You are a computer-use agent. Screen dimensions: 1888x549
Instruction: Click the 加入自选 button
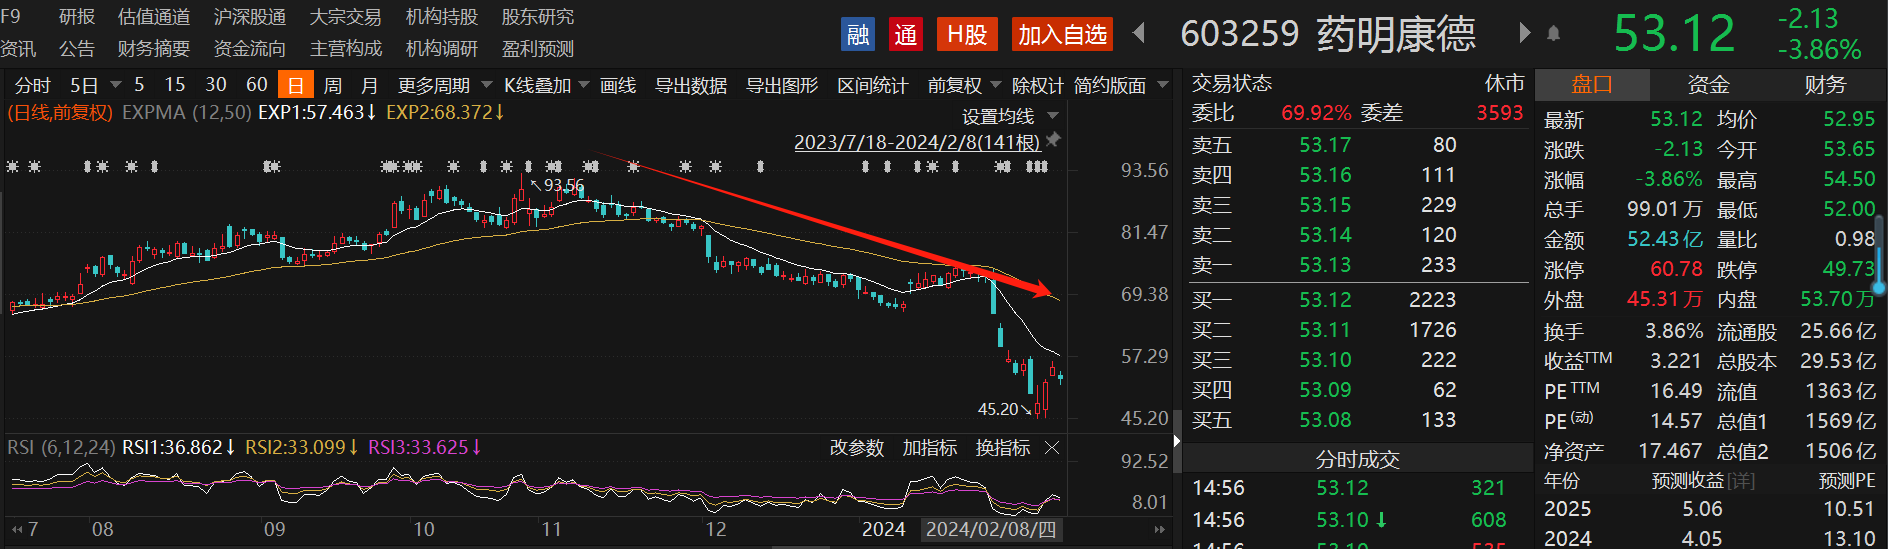click(1063, 35)
